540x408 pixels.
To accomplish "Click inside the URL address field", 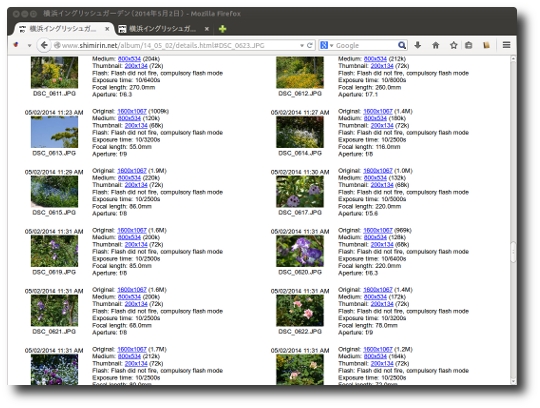I will pyautogui.click(x=176, y=45).
